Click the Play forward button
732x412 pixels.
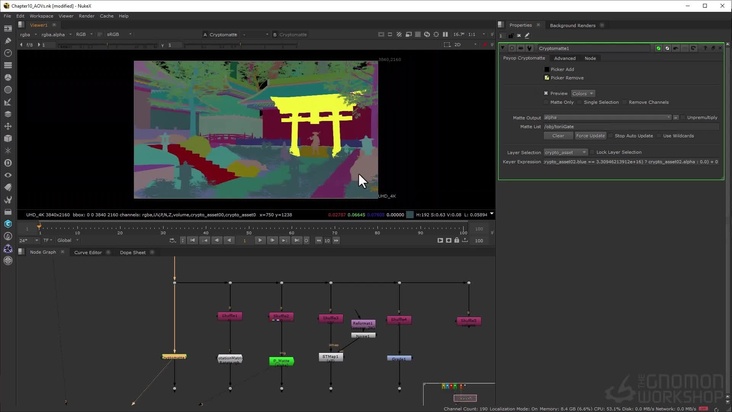pos(259,240)
